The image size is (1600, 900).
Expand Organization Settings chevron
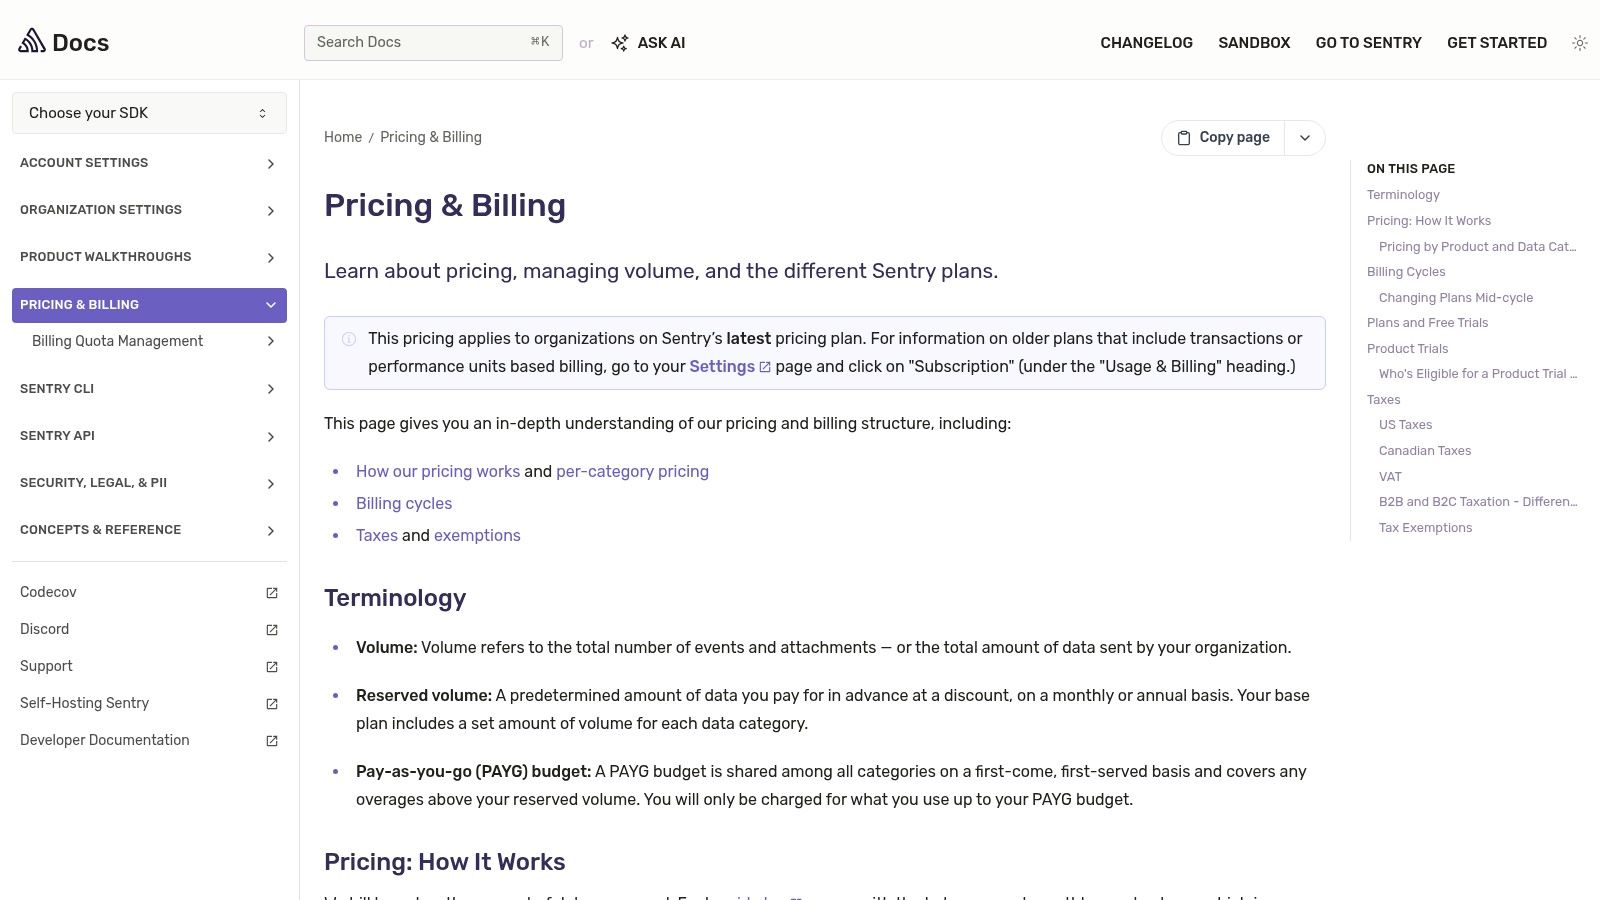pyautogui.click(x=271, y=210)
